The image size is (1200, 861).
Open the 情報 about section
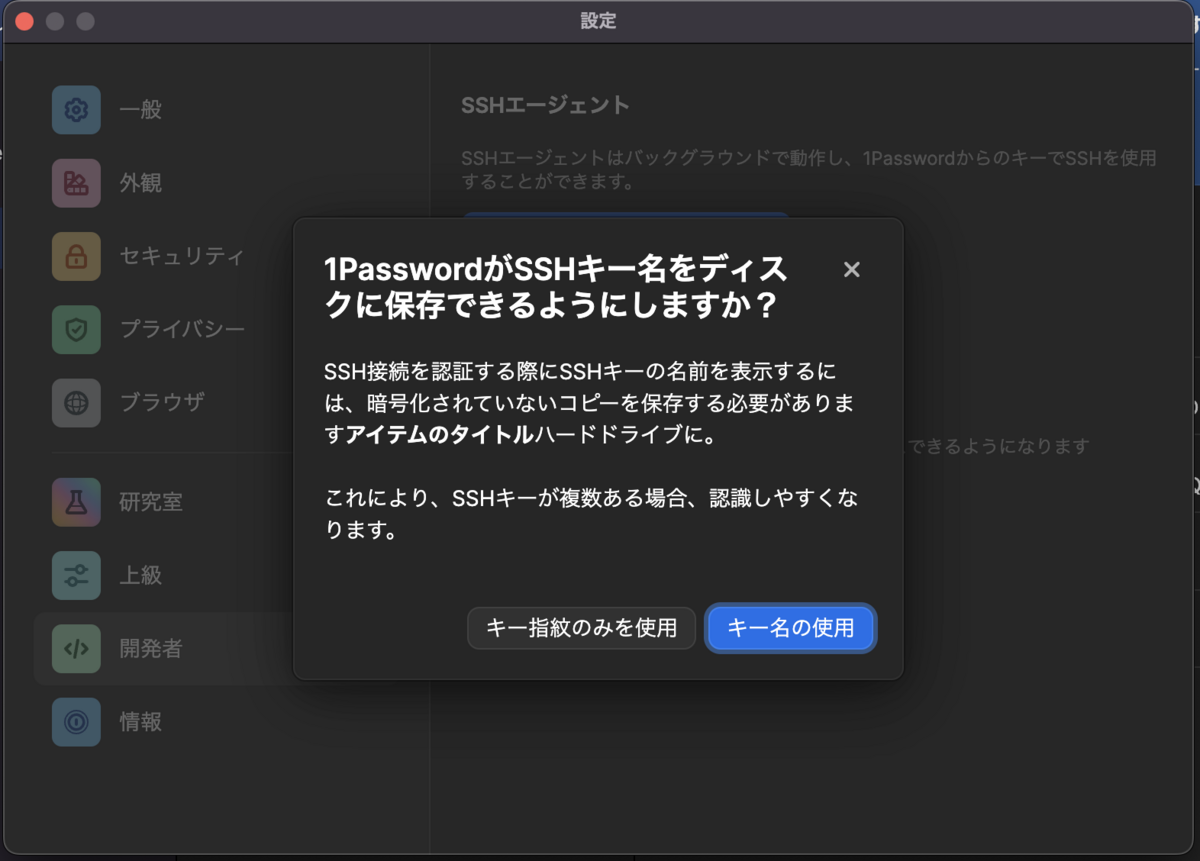141,721
